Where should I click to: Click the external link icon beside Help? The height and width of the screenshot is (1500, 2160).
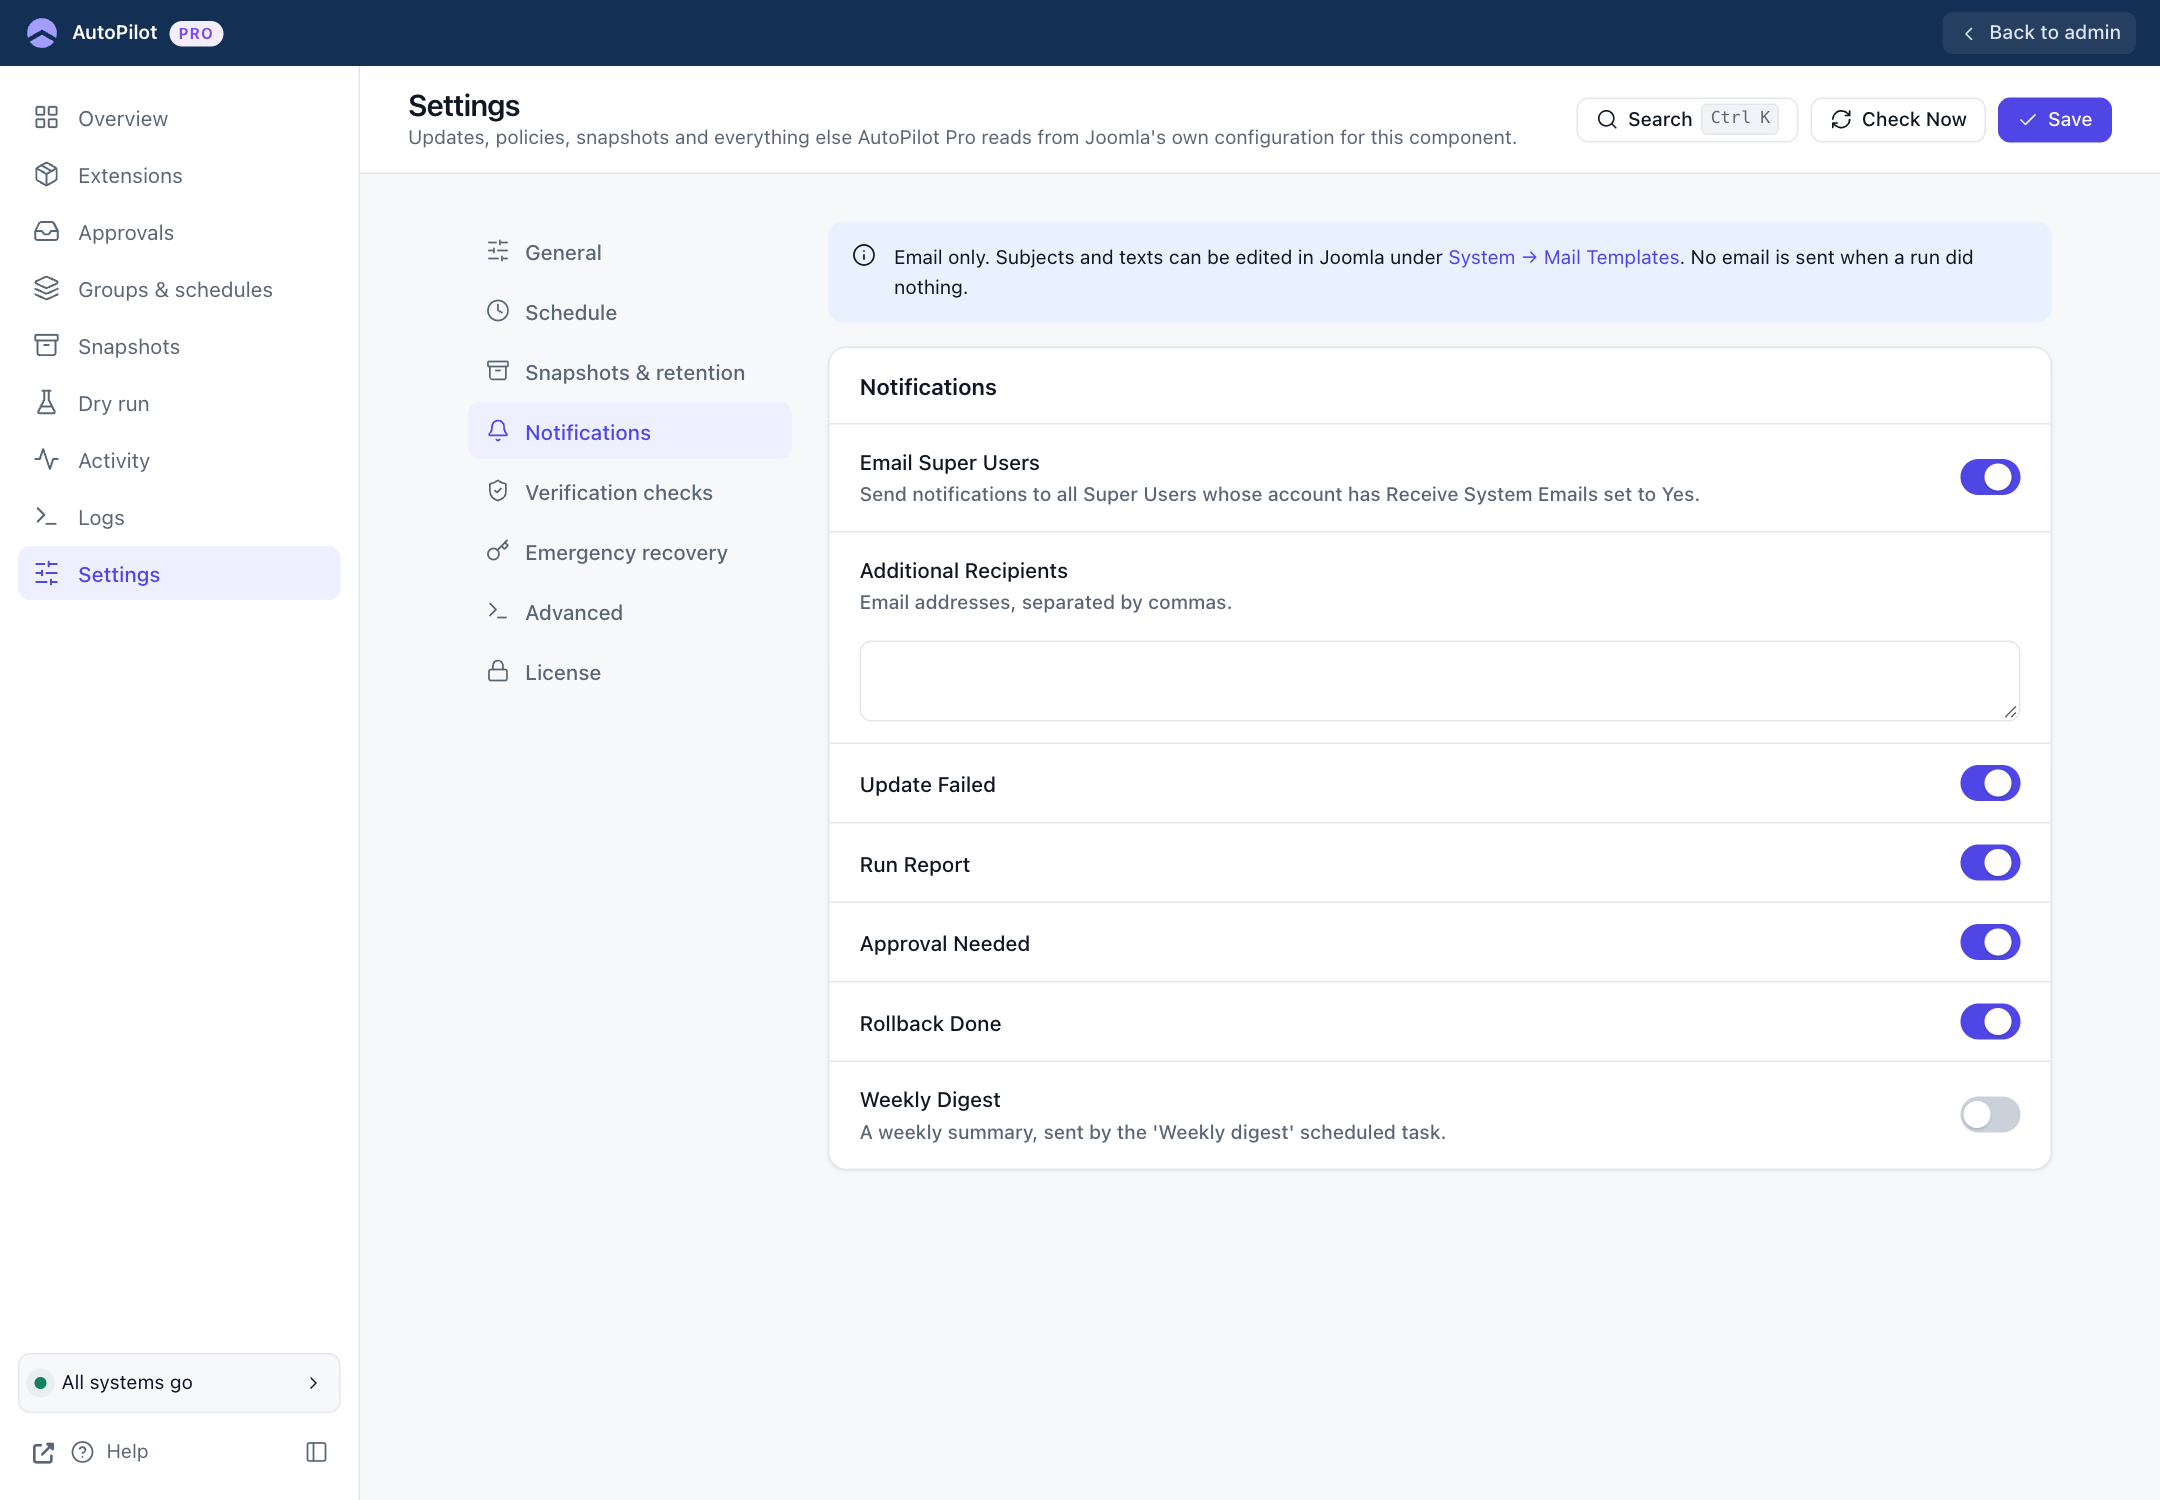click(x=43, y=1452)
